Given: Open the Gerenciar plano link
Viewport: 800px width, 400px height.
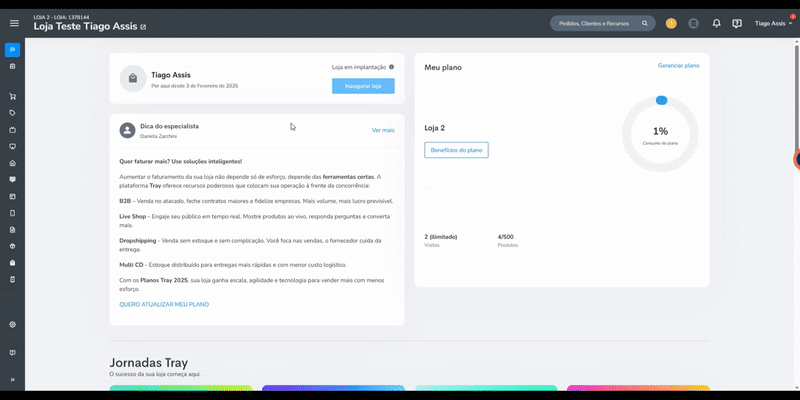Looking at the screenshot, I should tap(679, 66).
